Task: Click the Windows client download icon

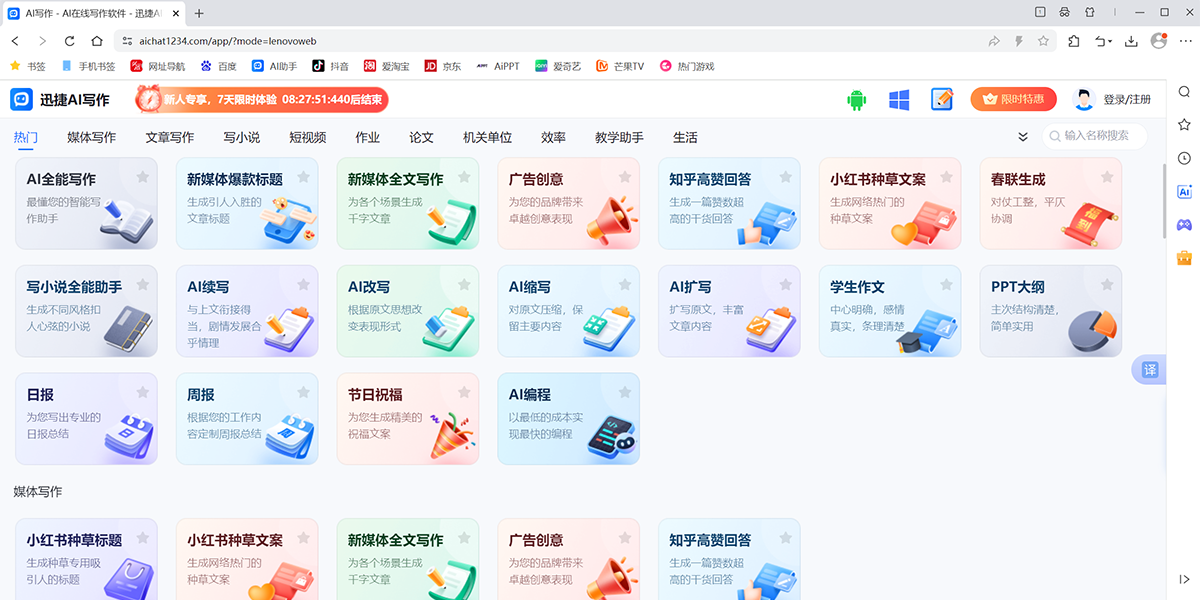Action: [x=899, y=100]
